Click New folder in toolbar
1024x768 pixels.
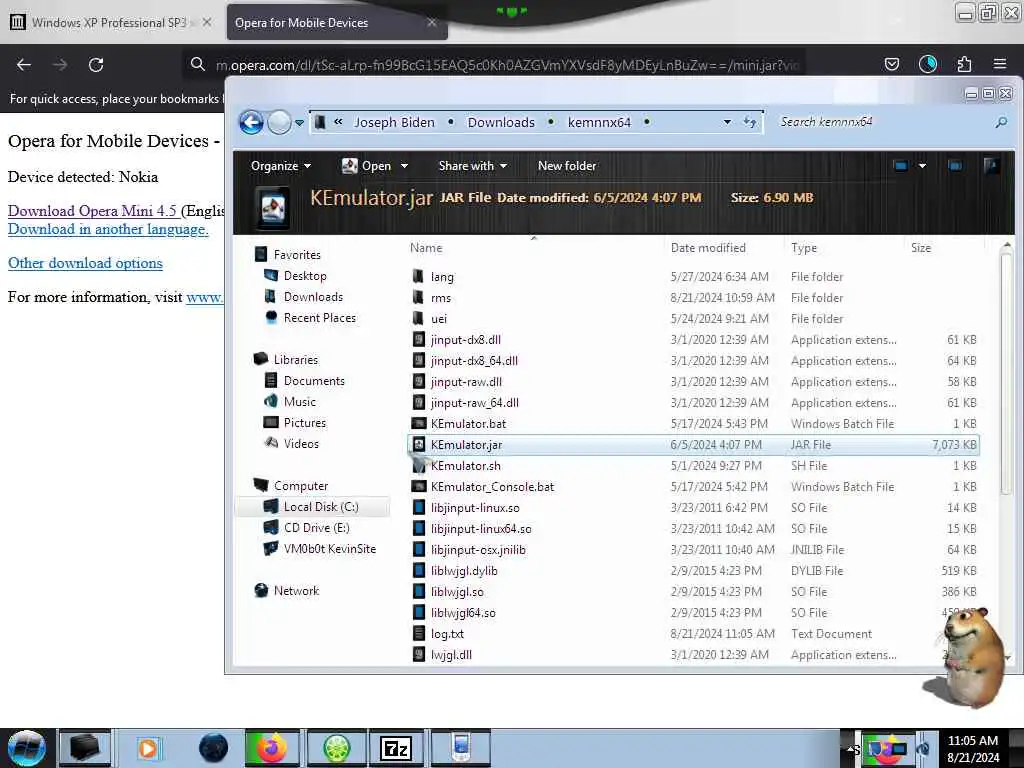(x=567, y=166)
